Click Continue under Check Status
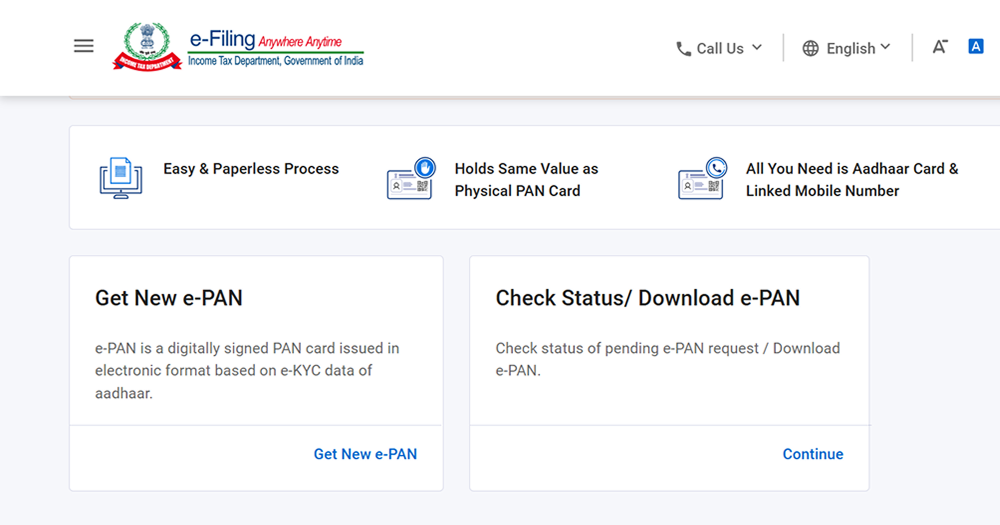1000x525 pixels. click(813, 454)
